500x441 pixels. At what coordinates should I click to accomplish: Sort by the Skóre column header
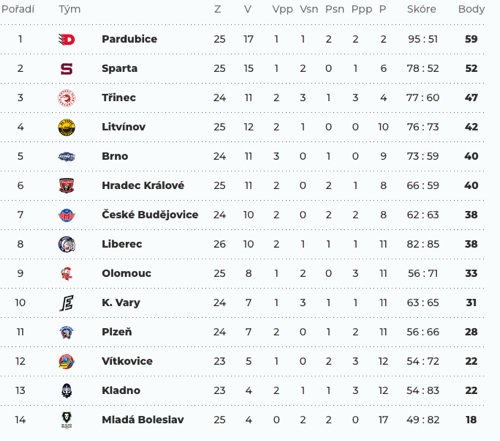click(x=421, y=9)
